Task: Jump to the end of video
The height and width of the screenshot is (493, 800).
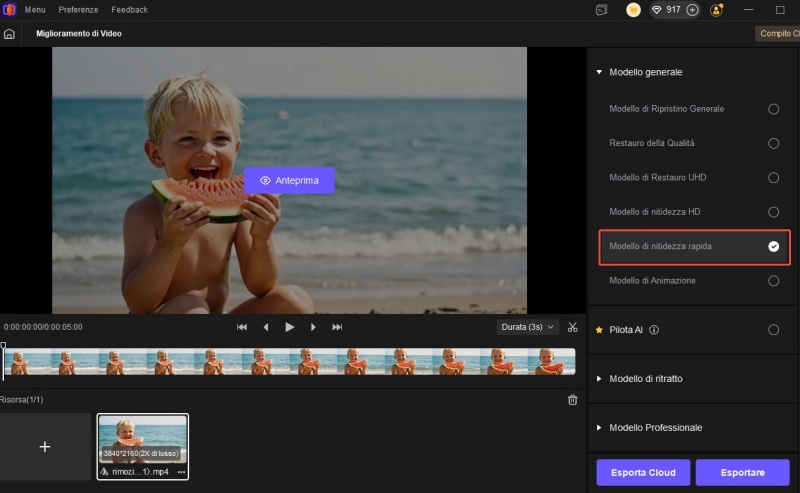Action: point(337,327)
